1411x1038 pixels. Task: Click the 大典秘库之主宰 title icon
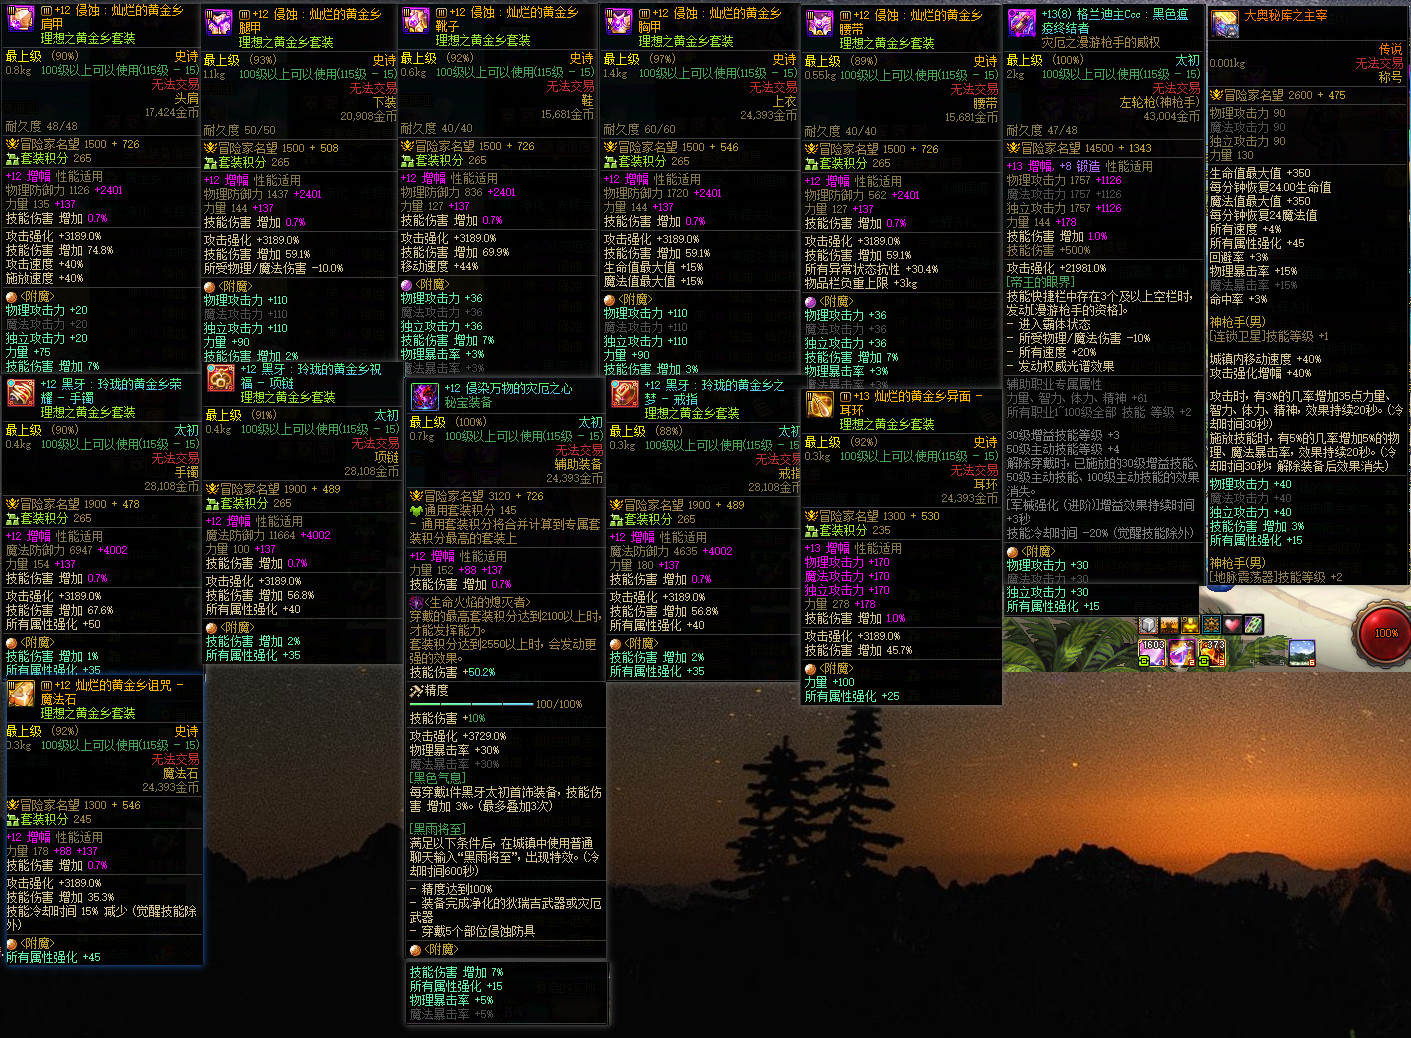(1224, 23)
